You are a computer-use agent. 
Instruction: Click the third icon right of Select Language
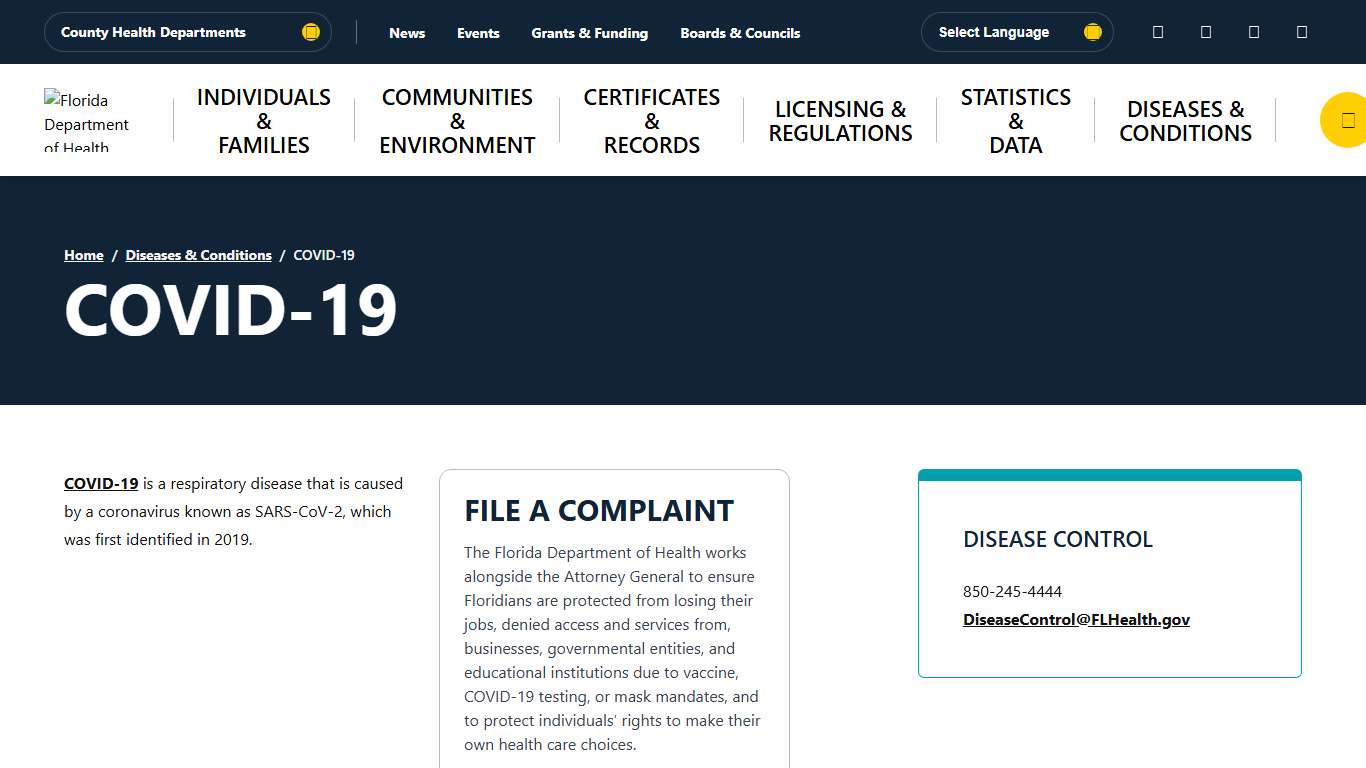[1254, 32]
